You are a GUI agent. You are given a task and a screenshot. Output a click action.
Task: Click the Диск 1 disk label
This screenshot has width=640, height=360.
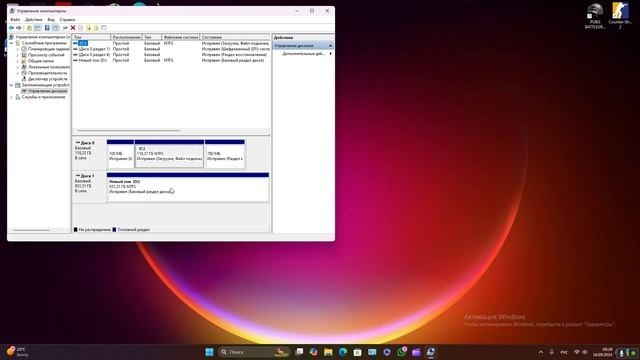[x=89, y=187]
